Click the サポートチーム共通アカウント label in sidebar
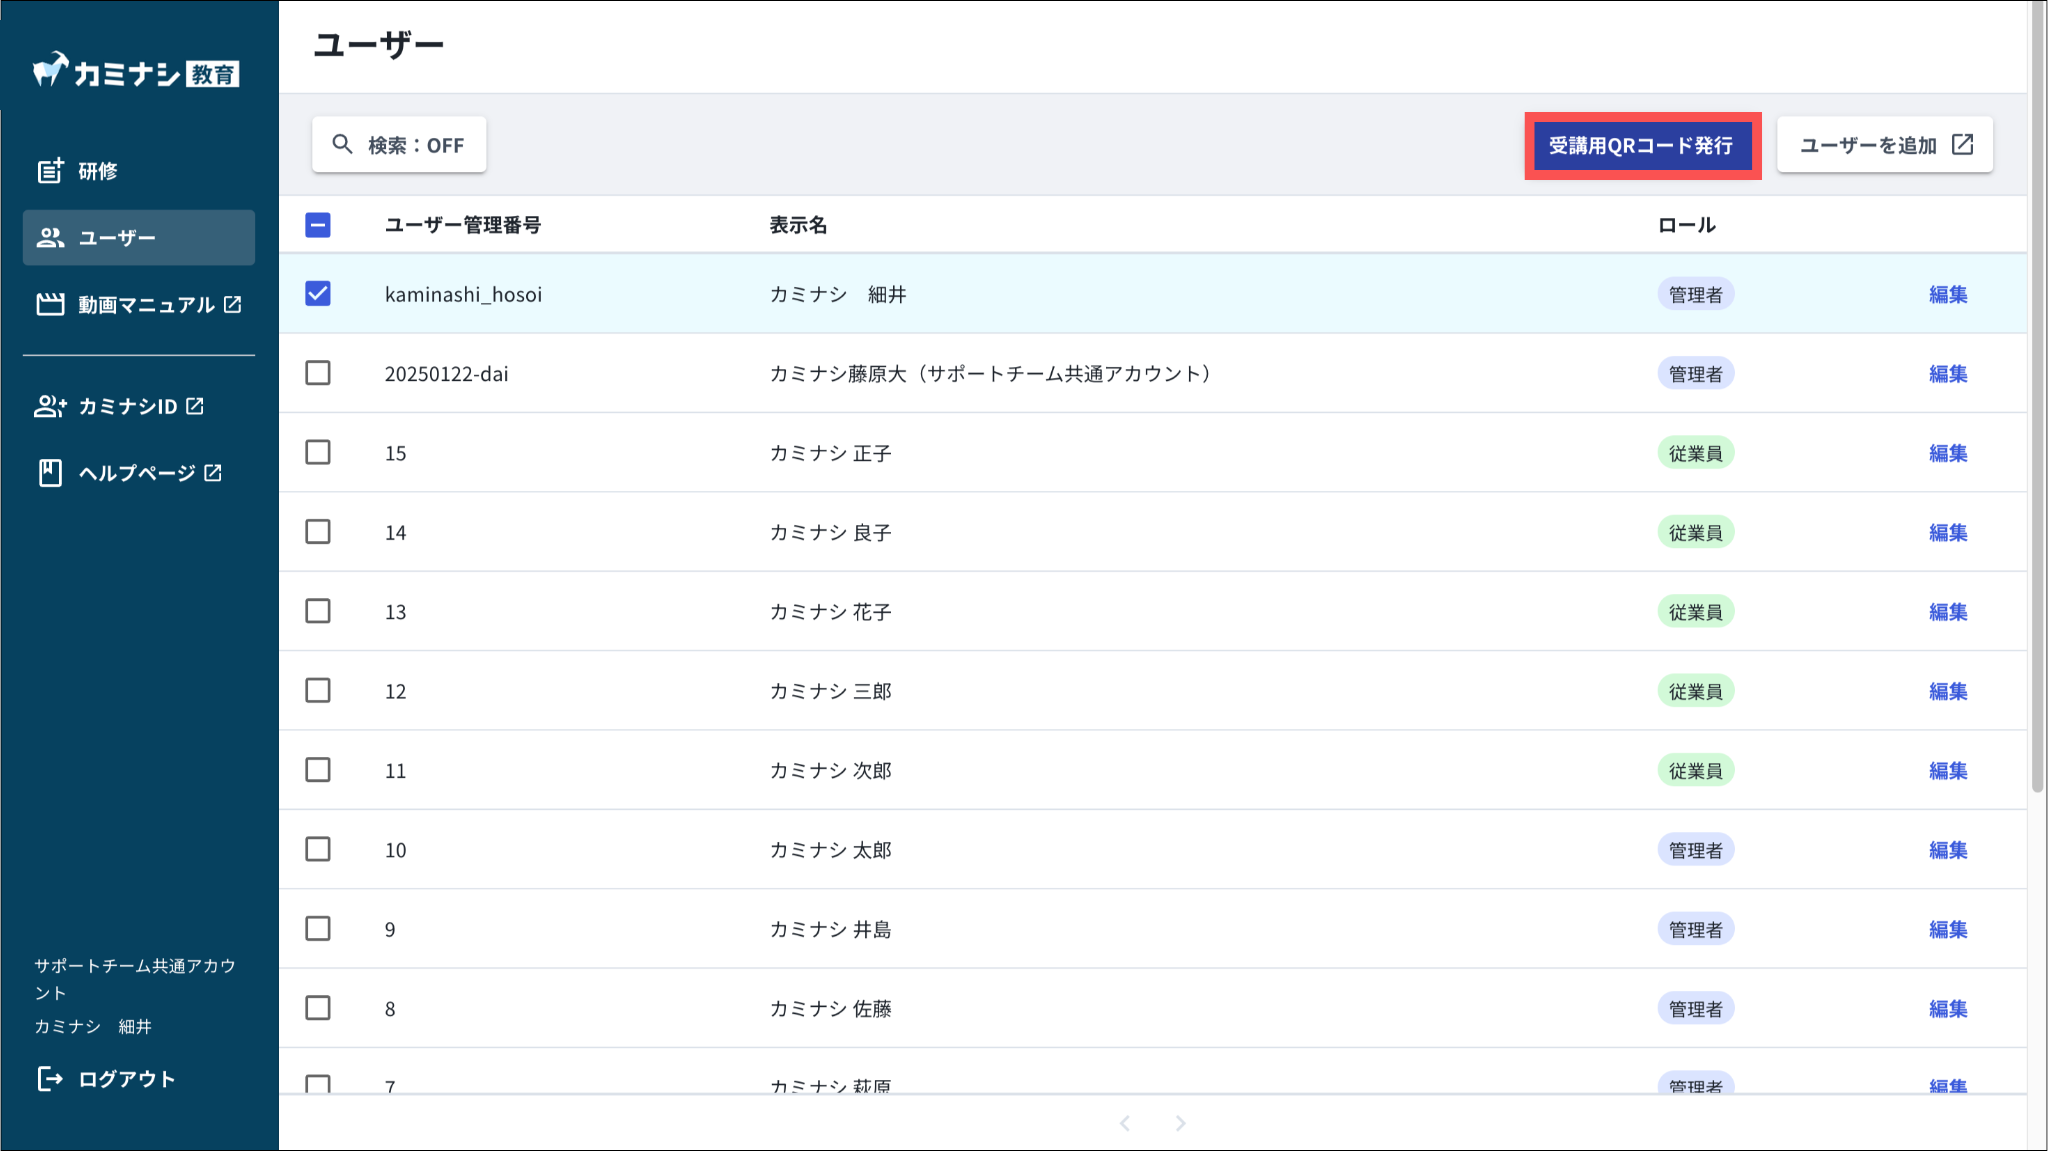The height and width of the screenshot is (1151, 2048). pyautogui.click(x=135, y=979)
